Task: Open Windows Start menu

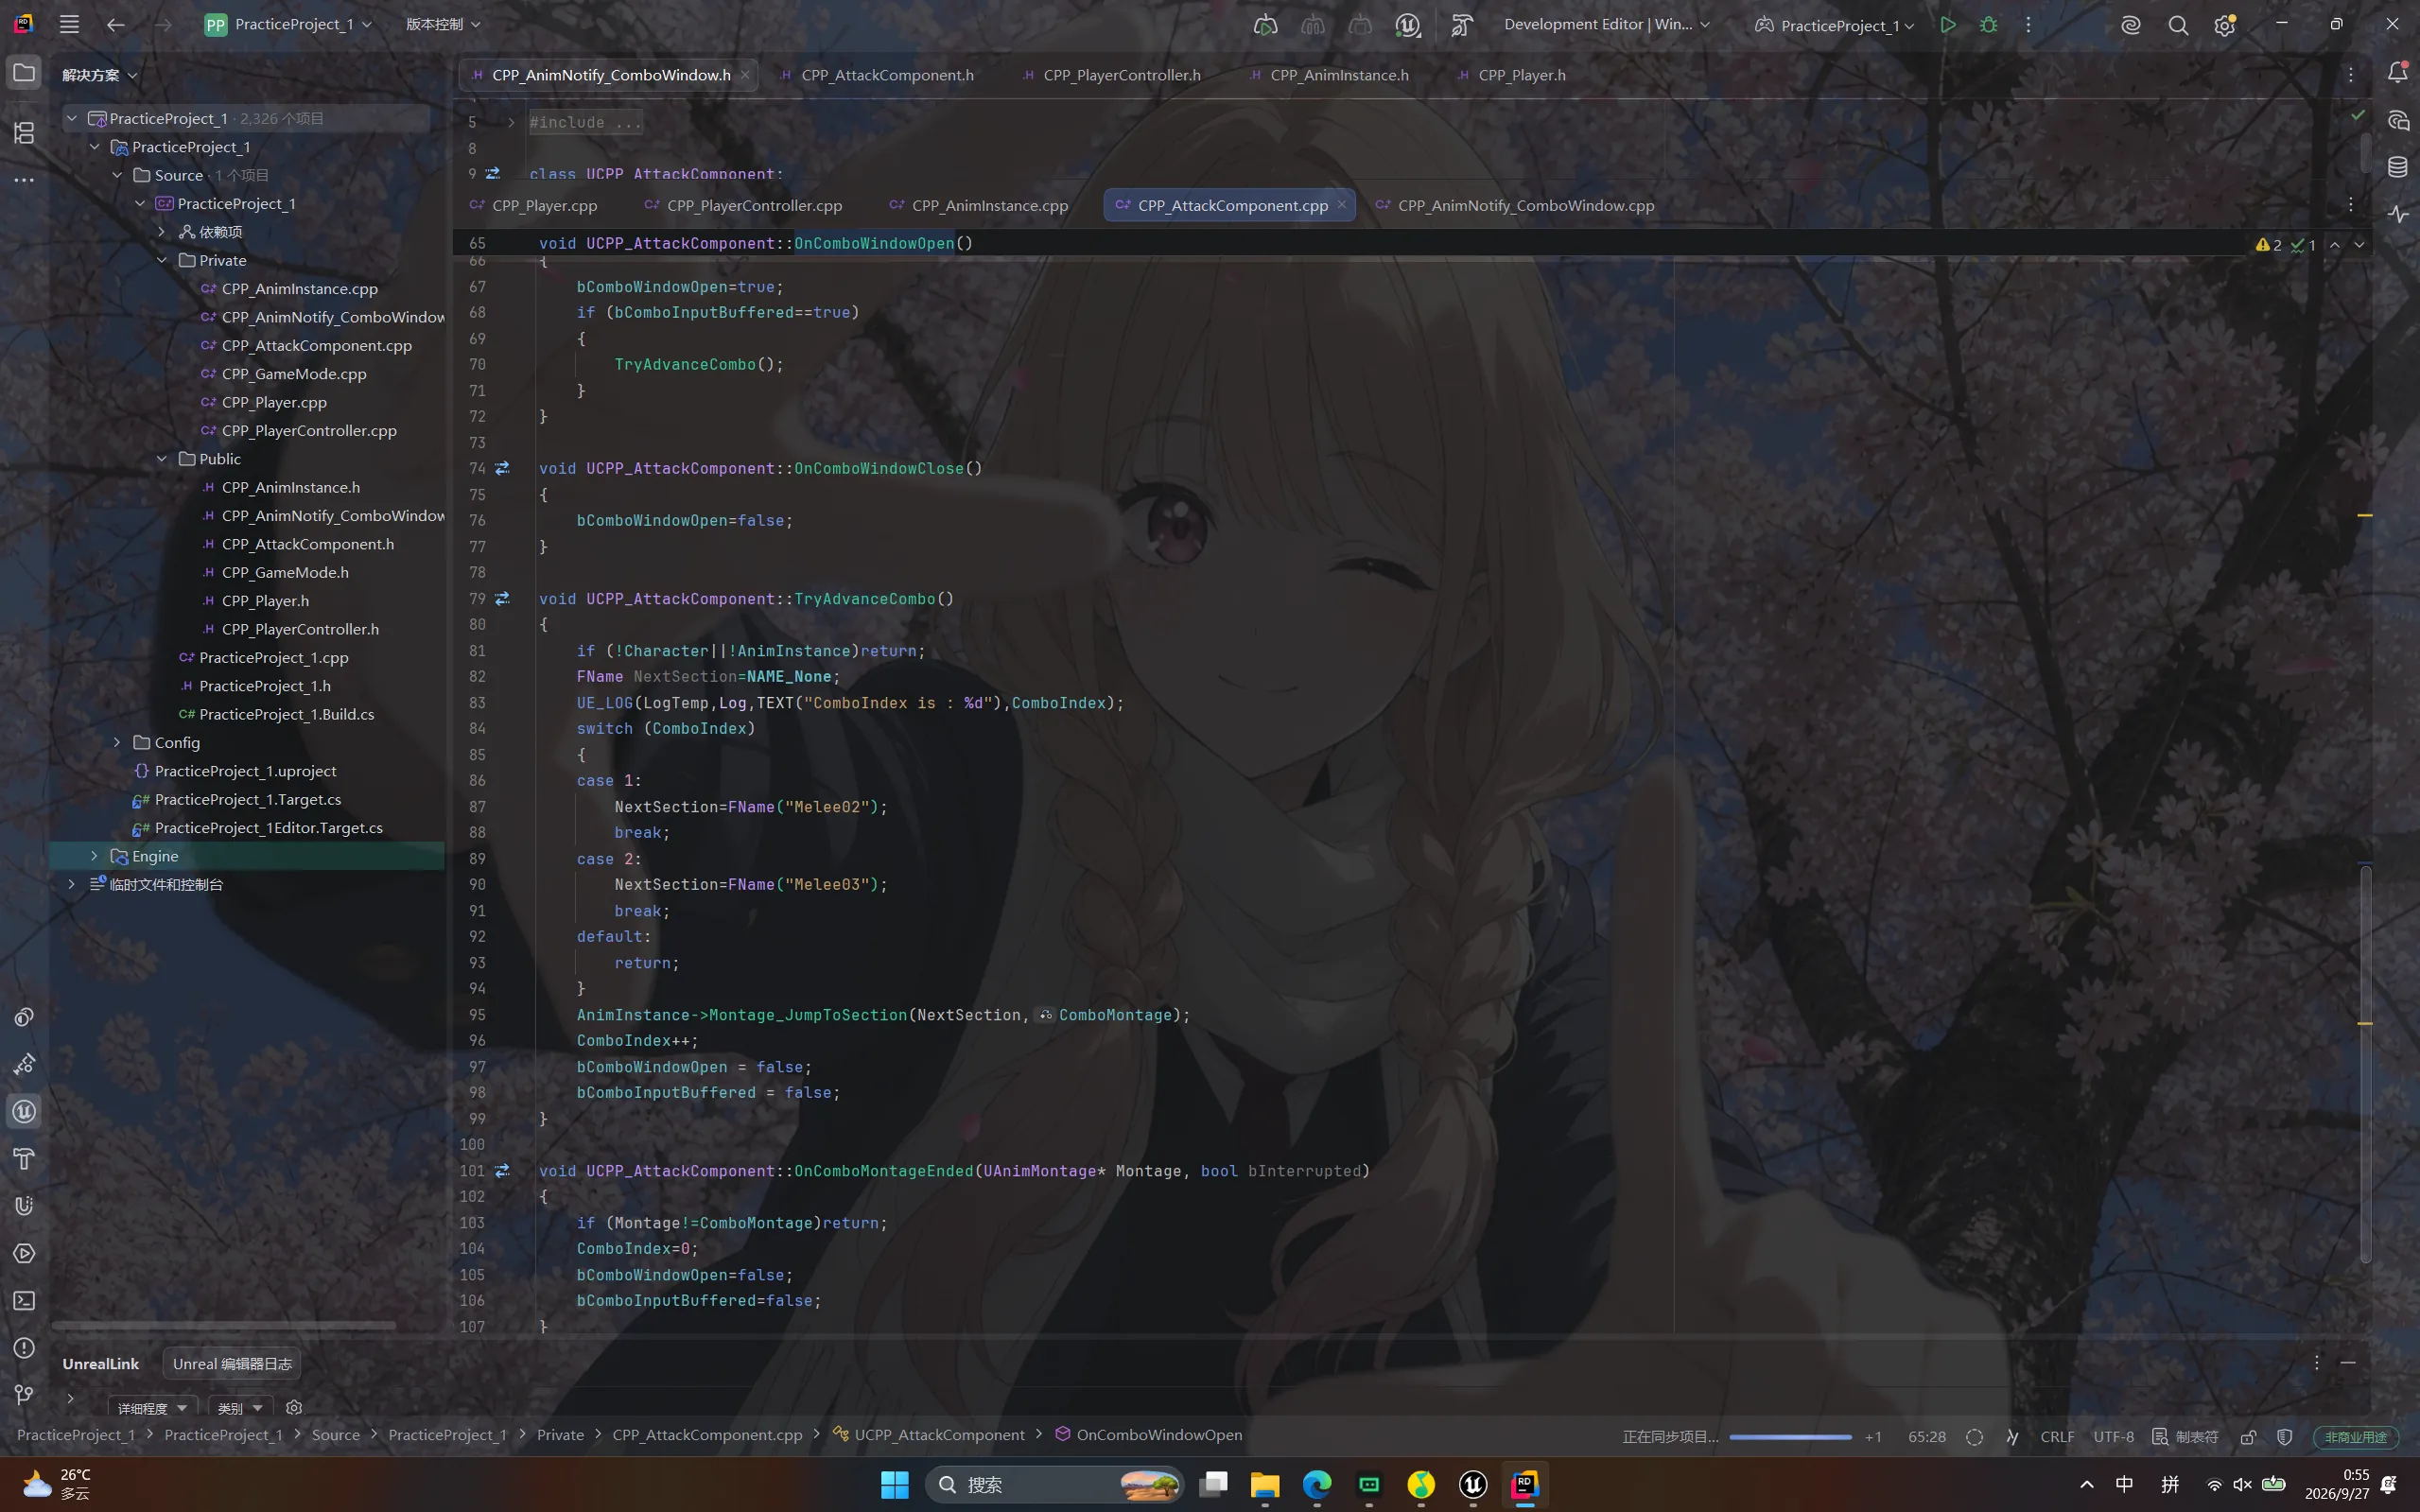Action: click(894, 1485)
